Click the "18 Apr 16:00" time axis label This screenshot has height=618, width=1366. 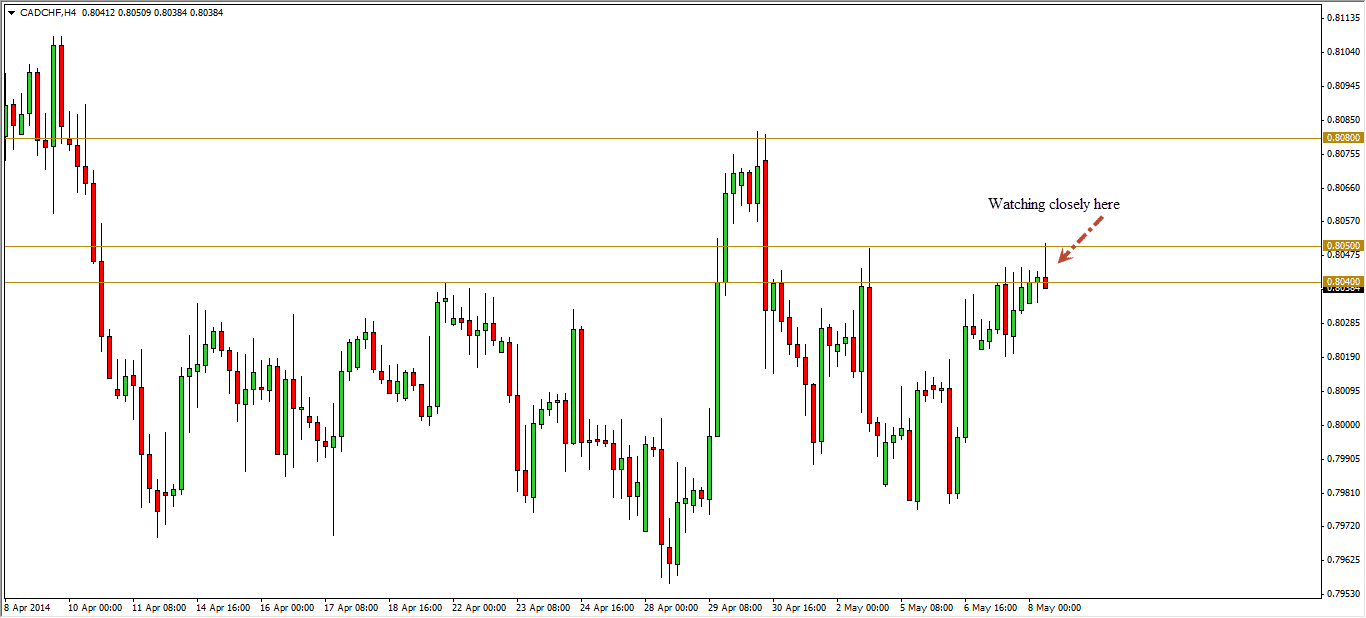tap(415, 607)
